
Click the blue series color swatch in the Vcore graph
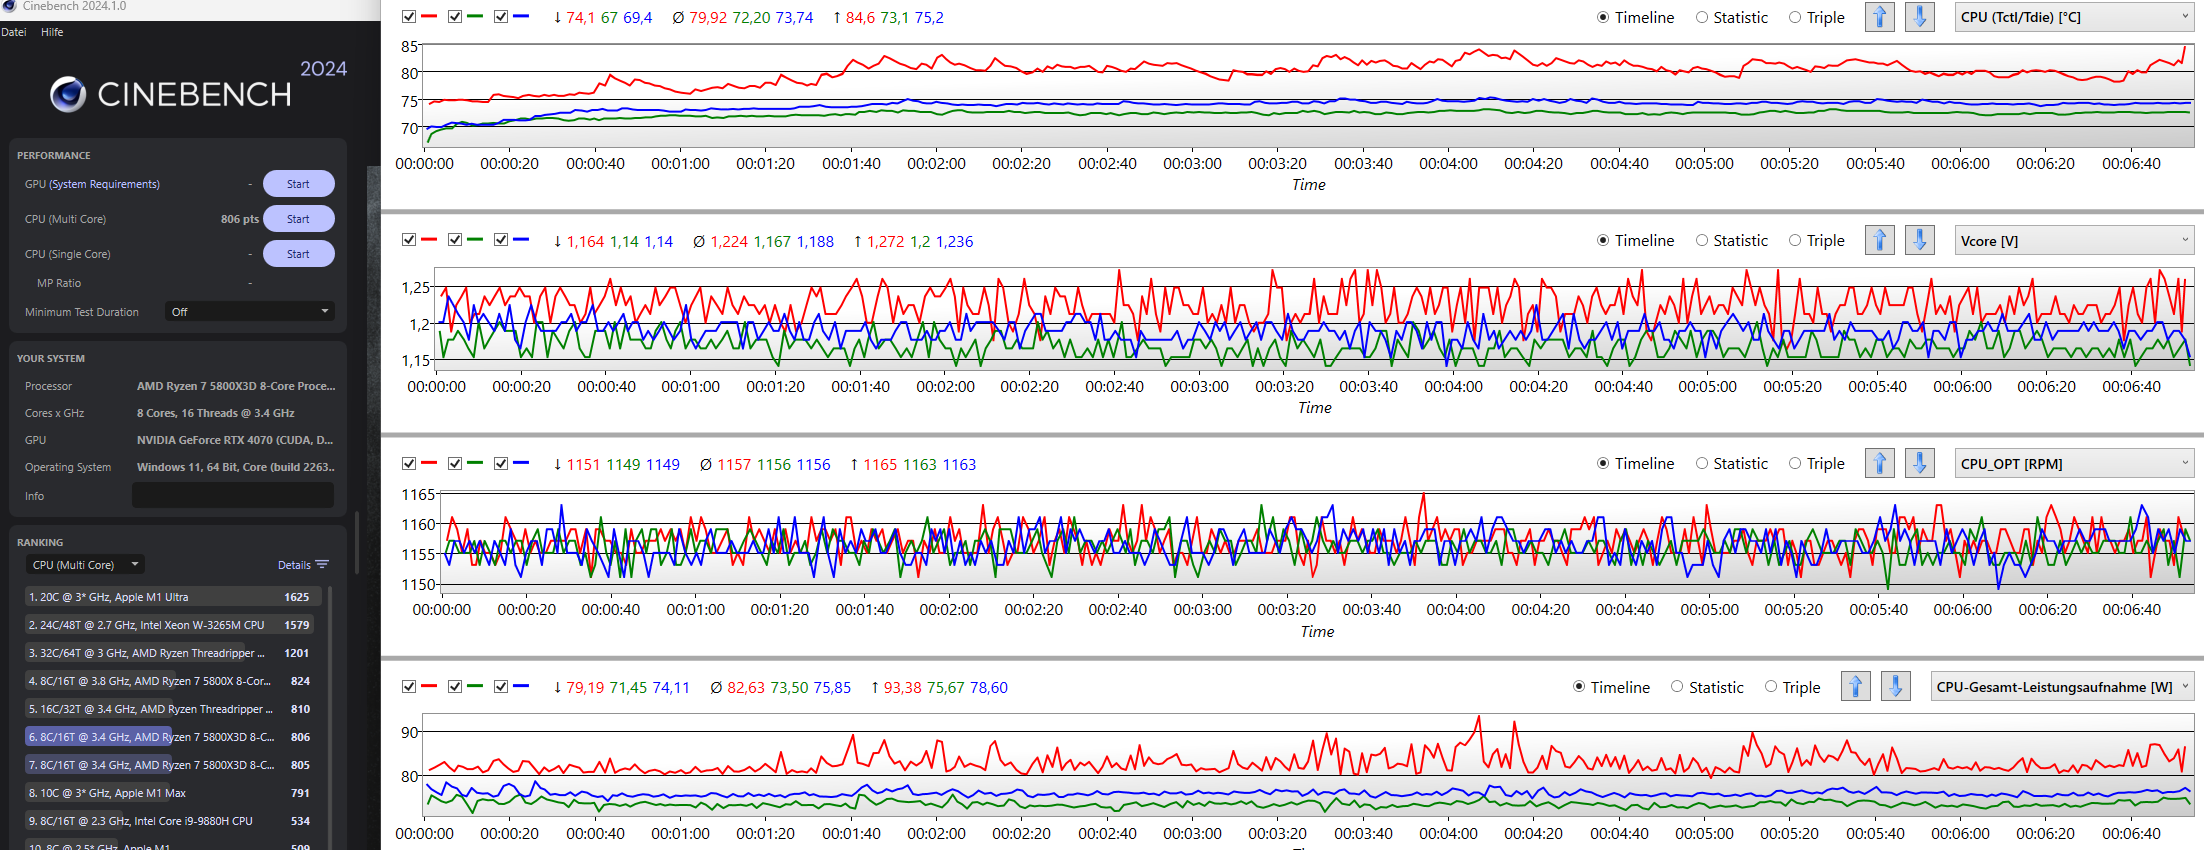521,240
